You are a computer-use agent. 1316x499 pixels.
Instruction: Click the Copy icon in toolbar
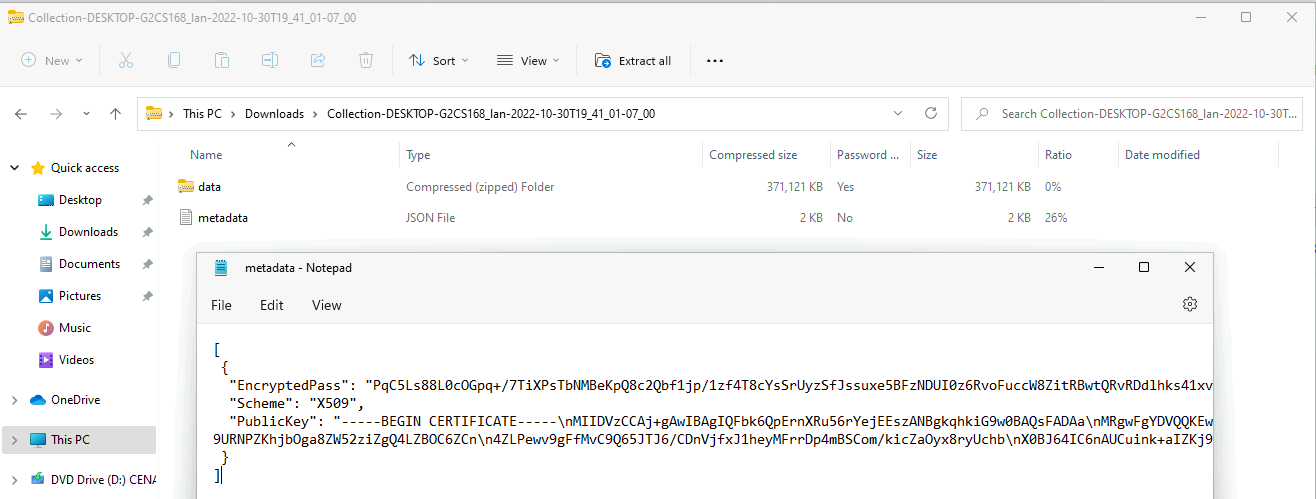coord(174,61)
